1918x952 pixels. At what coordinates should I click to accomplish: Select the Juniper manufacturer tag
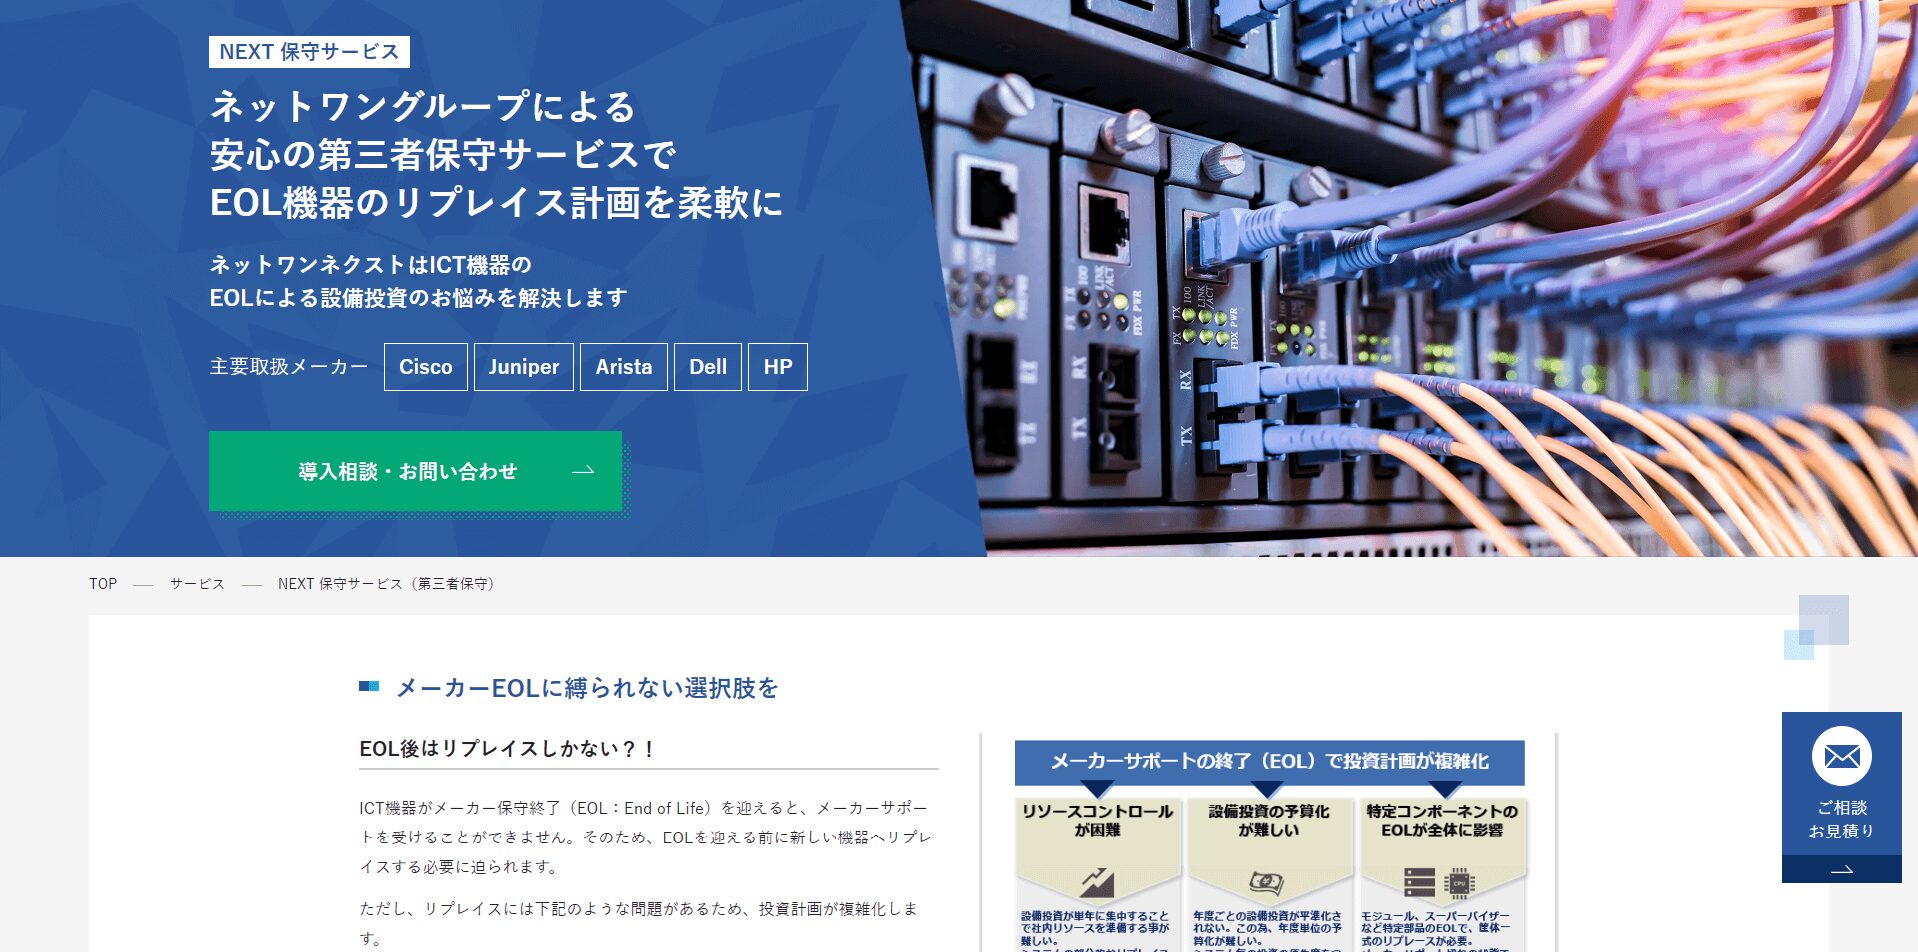coord(524,367)
